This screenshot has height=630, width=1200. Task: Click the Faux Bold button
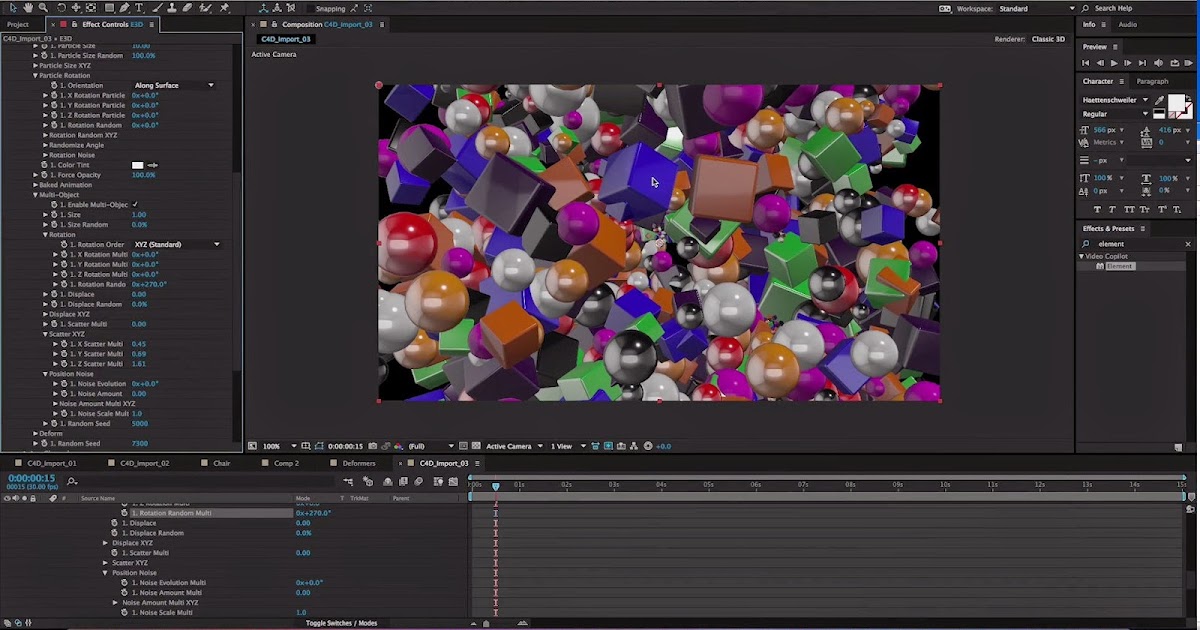[x=1098, y=209]
